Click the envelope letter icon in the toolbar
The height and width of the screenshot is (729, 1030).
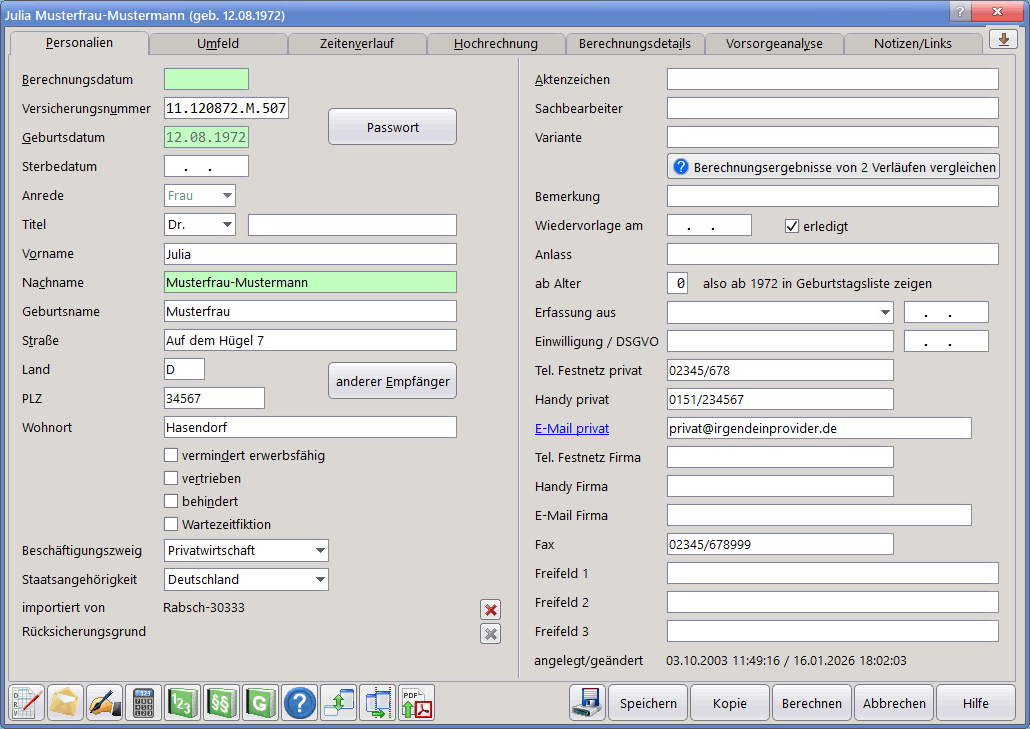66,703
